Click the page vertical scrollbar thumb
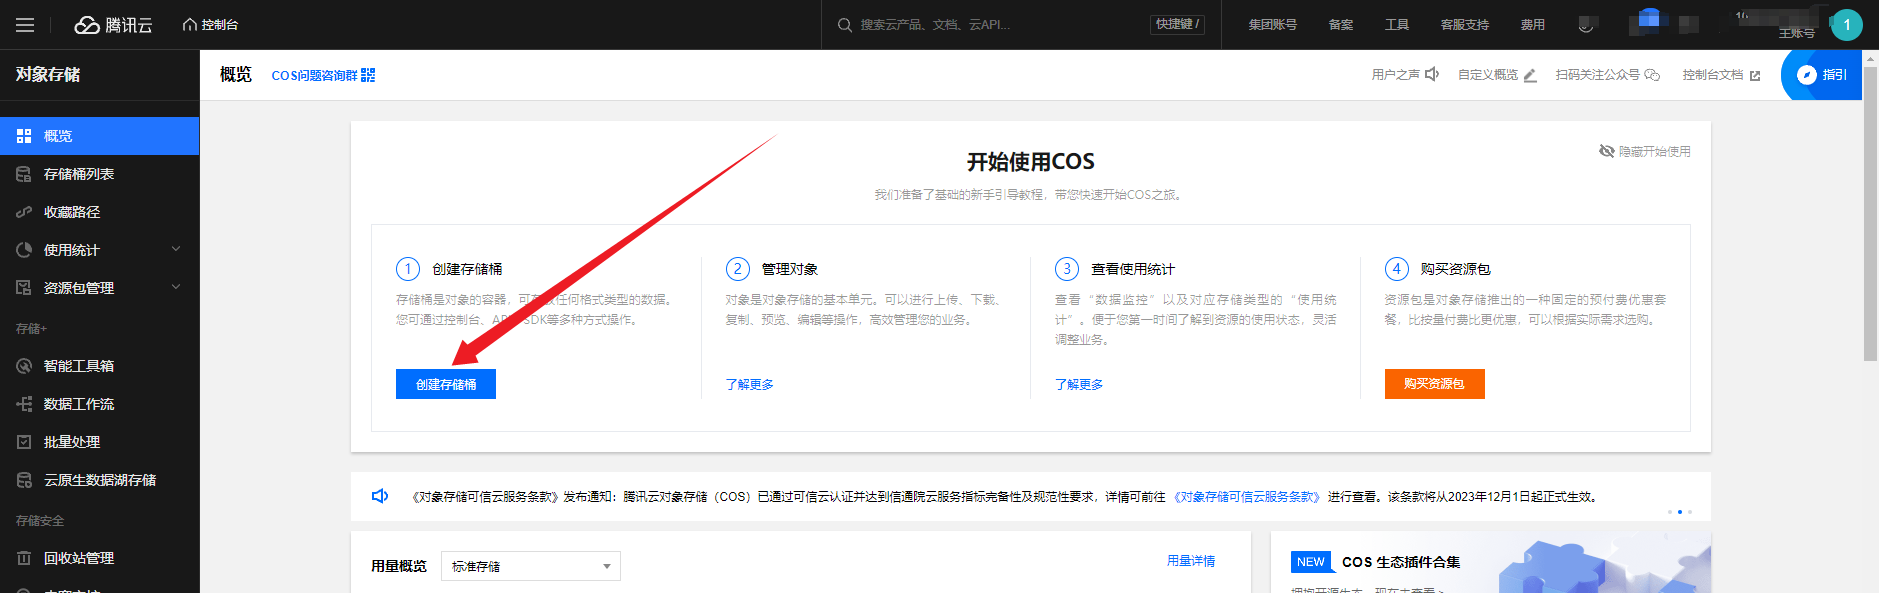This screenshot has height=593, width=1879. tap(1870, 213)
